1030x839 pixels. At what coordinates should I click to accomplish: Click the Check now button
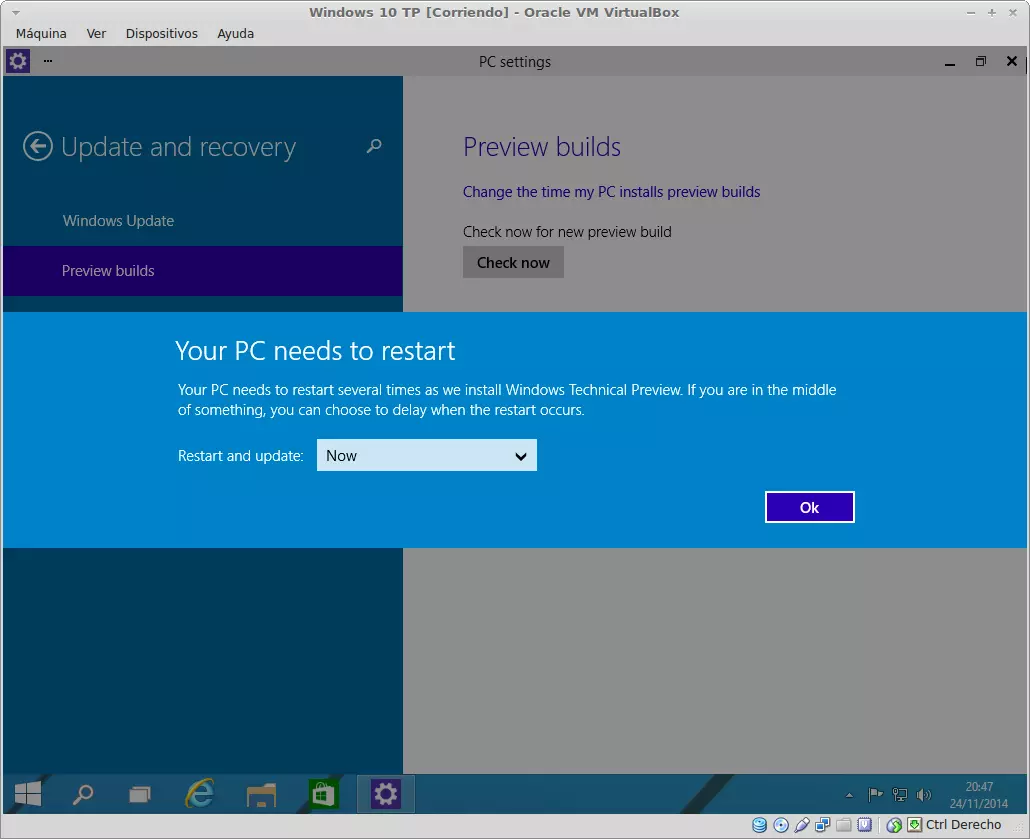click(x=513, y=263)
